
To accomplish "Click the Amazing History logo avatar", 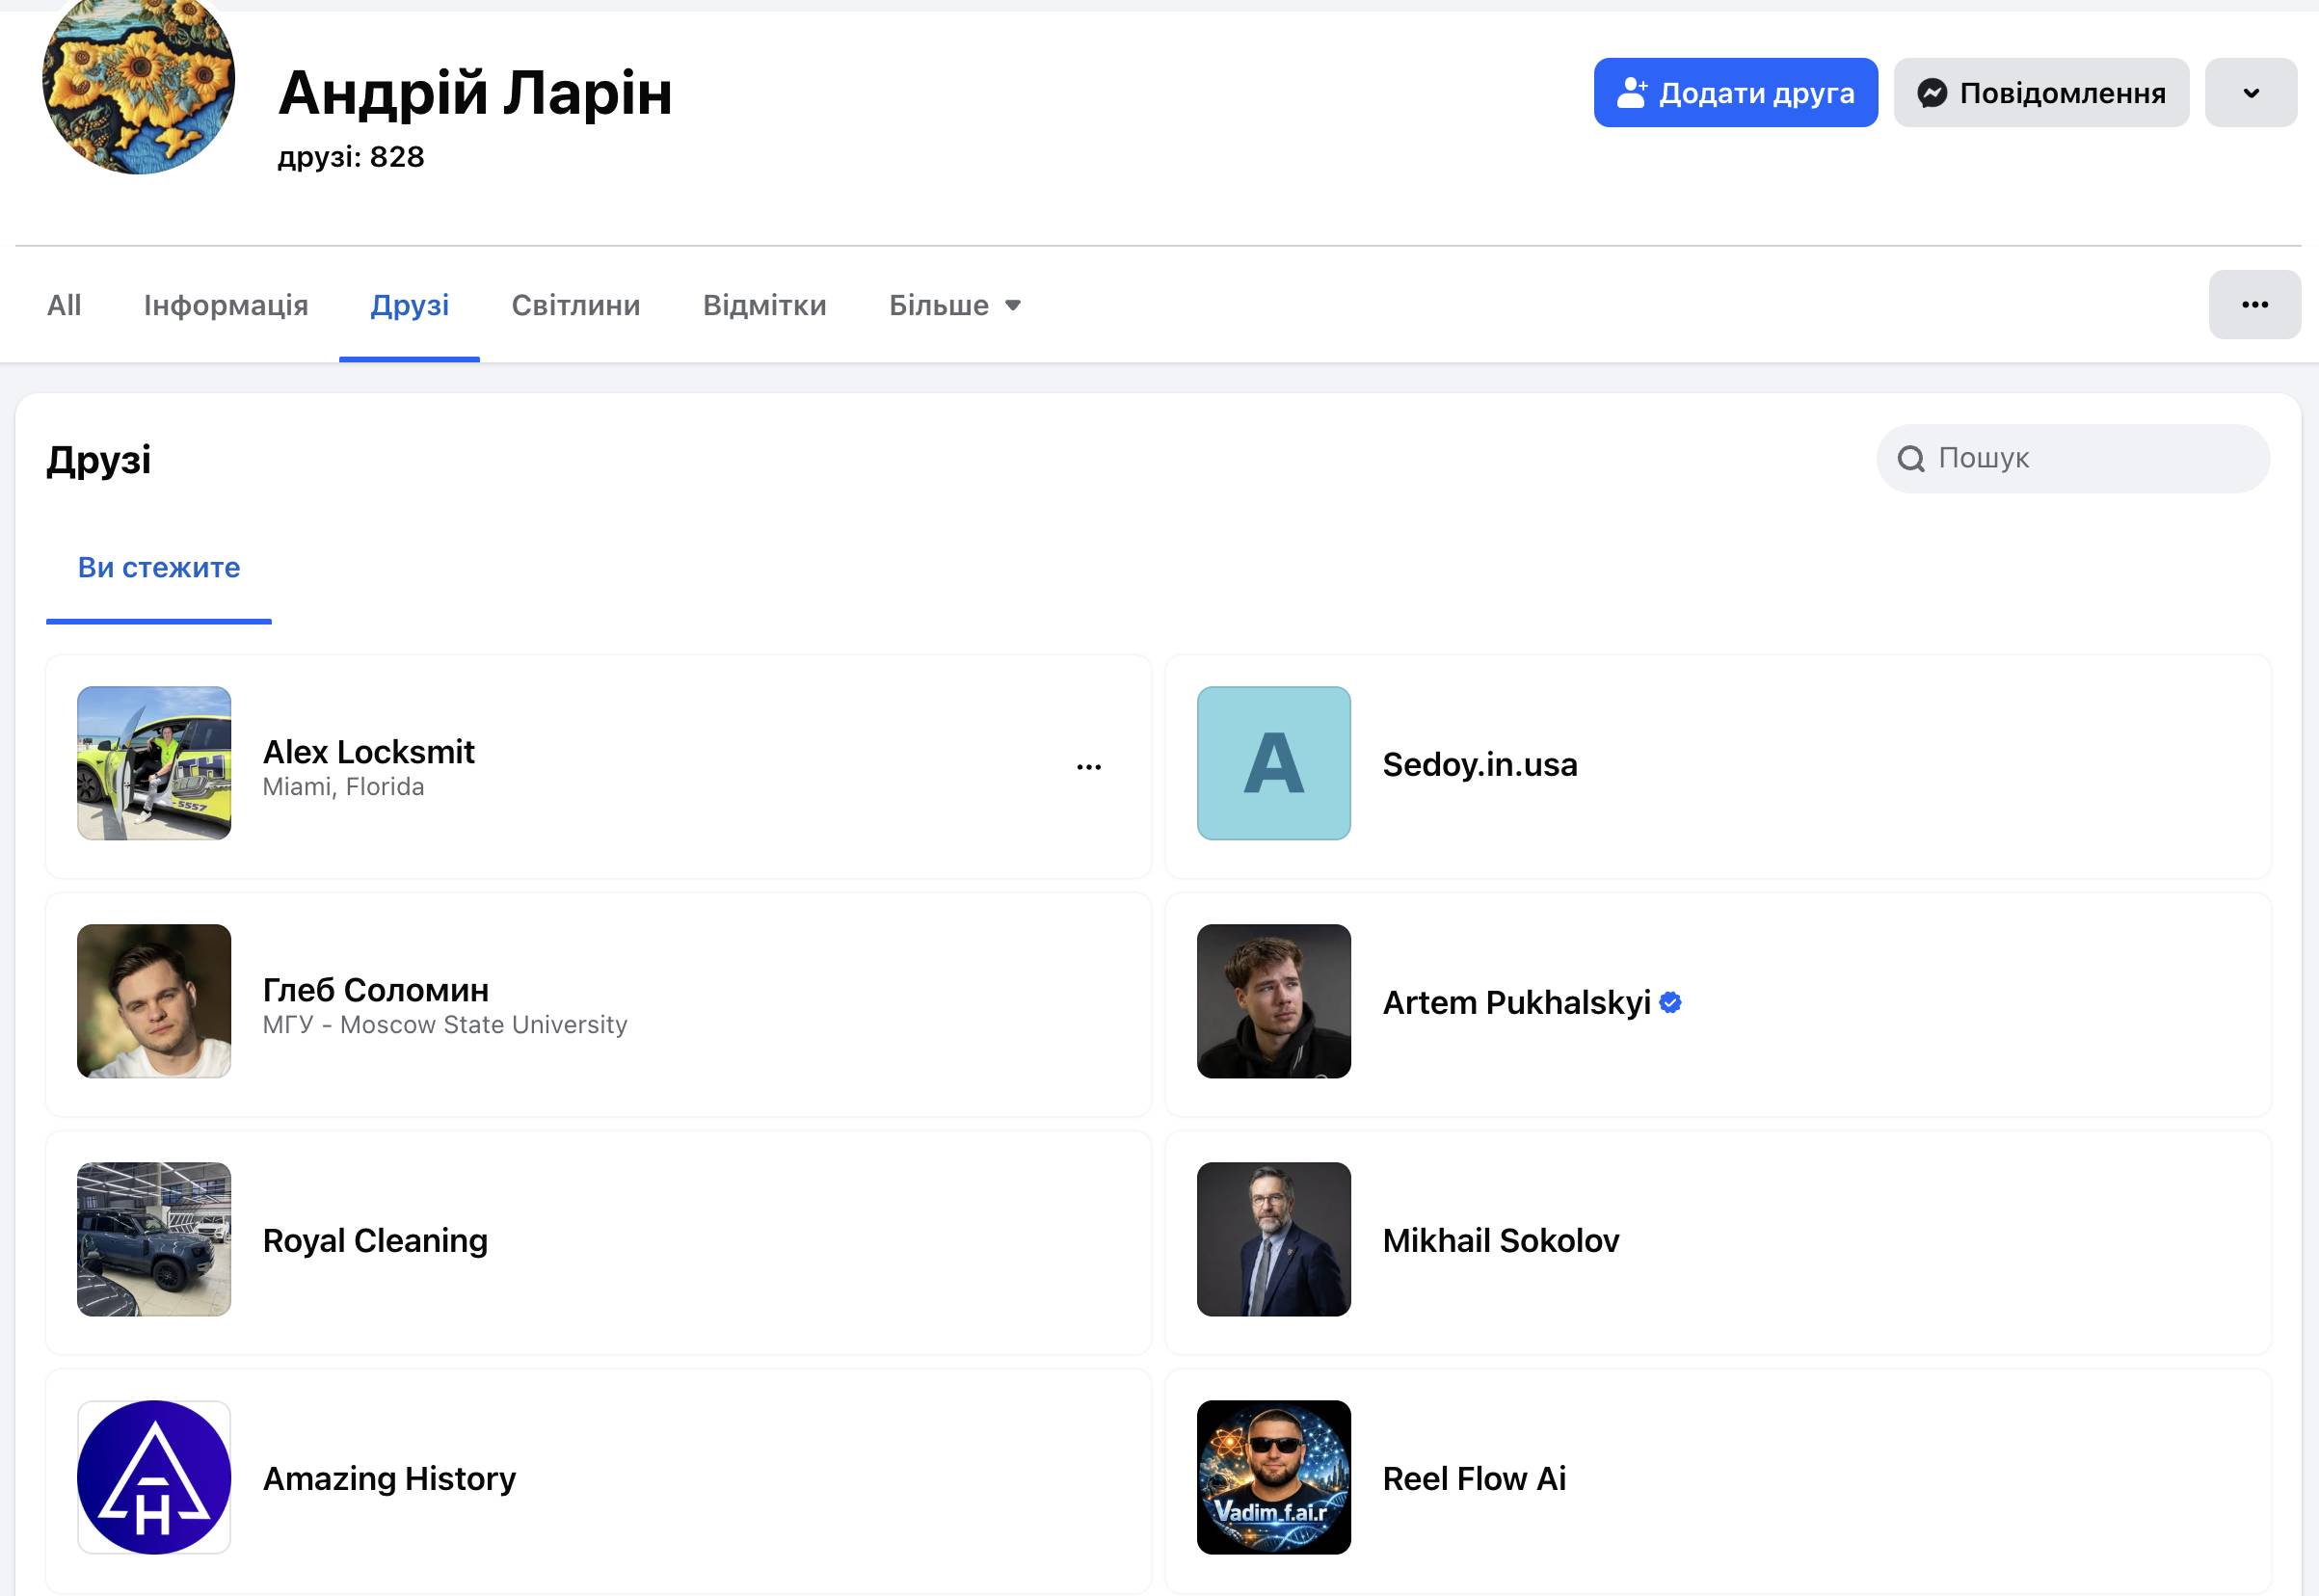I will 154,1477.
